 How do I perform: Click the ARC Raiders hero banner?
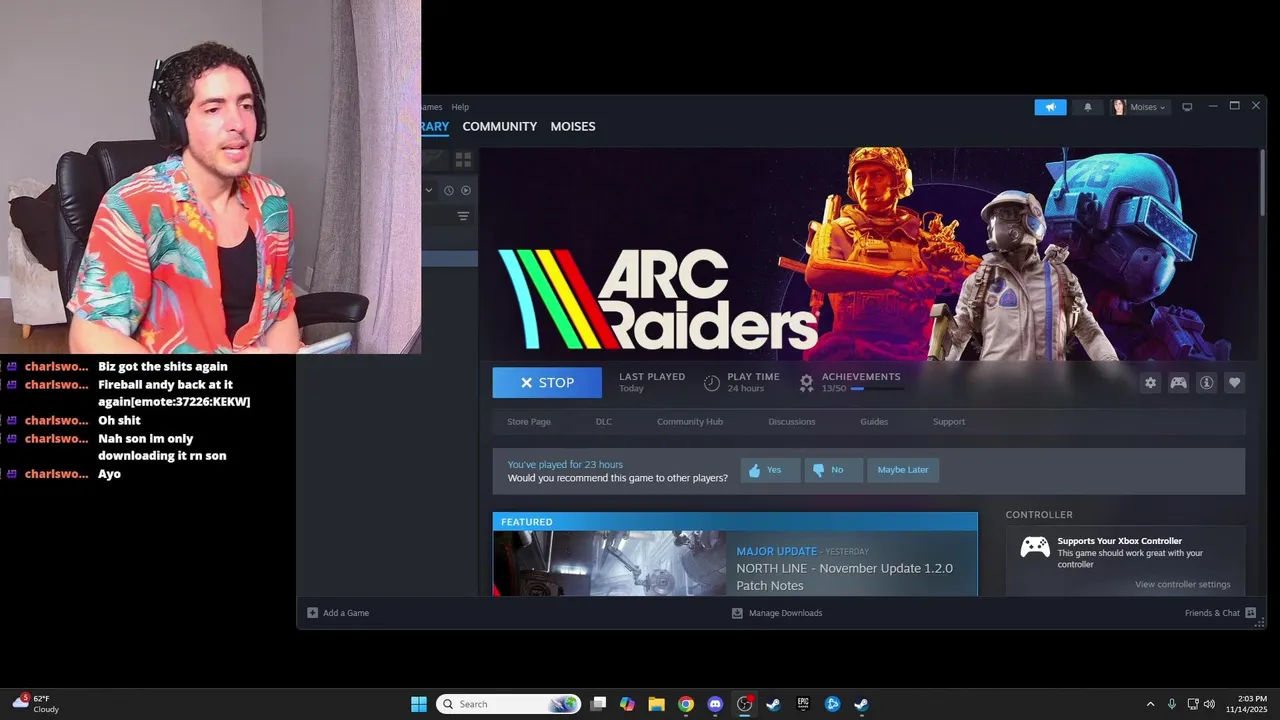pyautogui.click(x=870, y=254)
